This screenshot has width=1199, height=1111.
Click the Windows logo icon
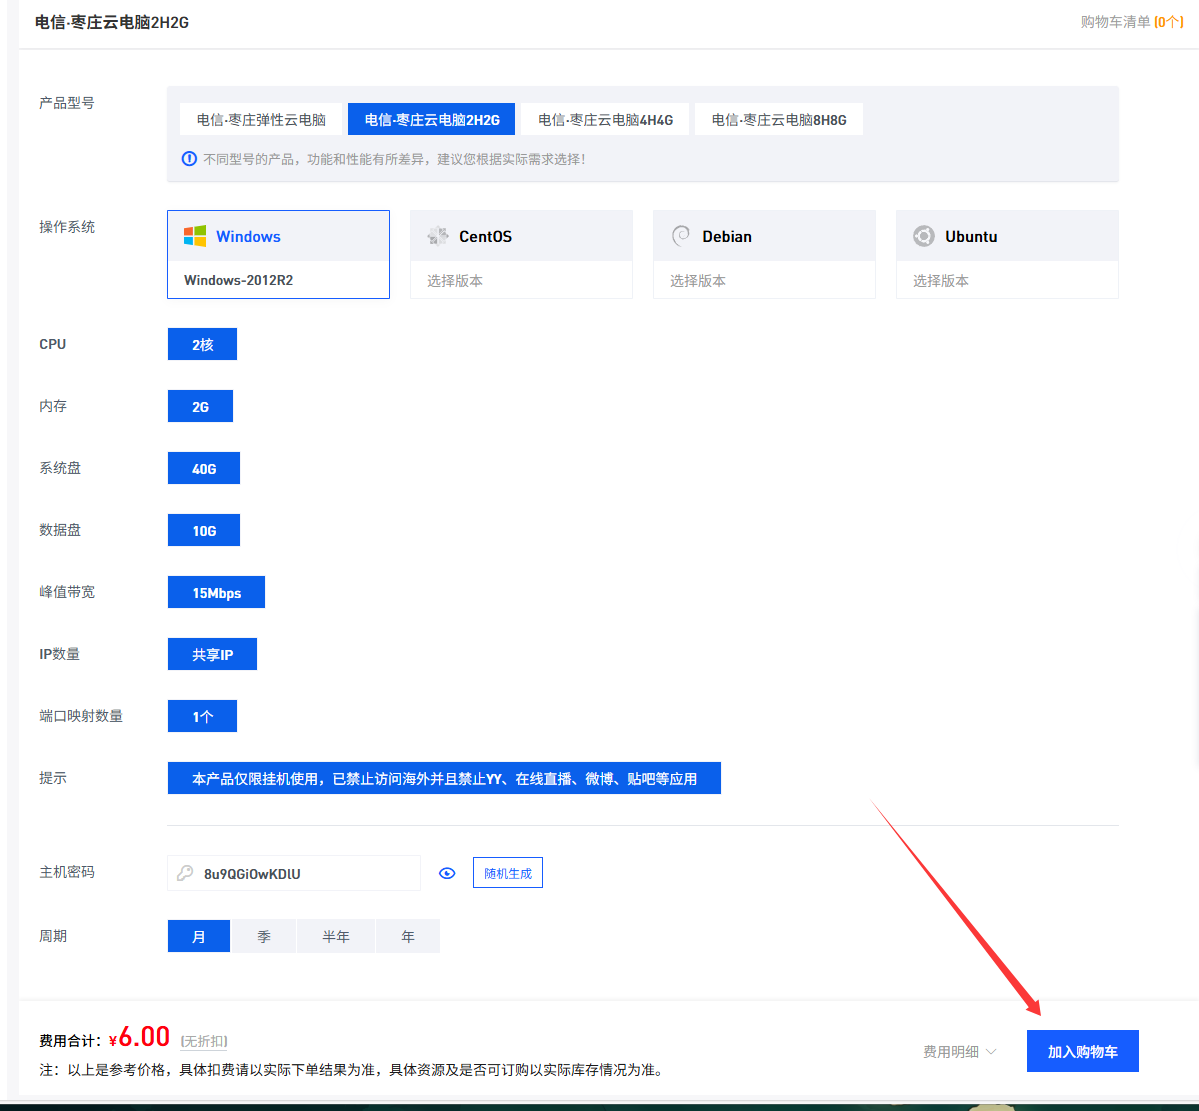coord(195,236)
